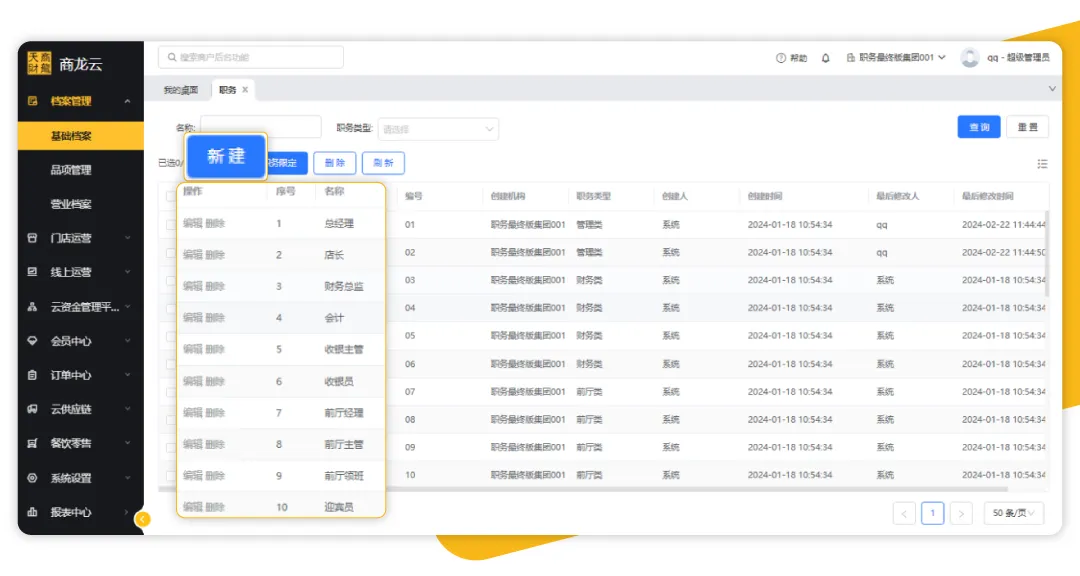
Task: Focus the top search input field
Action: tap(251, 57)
